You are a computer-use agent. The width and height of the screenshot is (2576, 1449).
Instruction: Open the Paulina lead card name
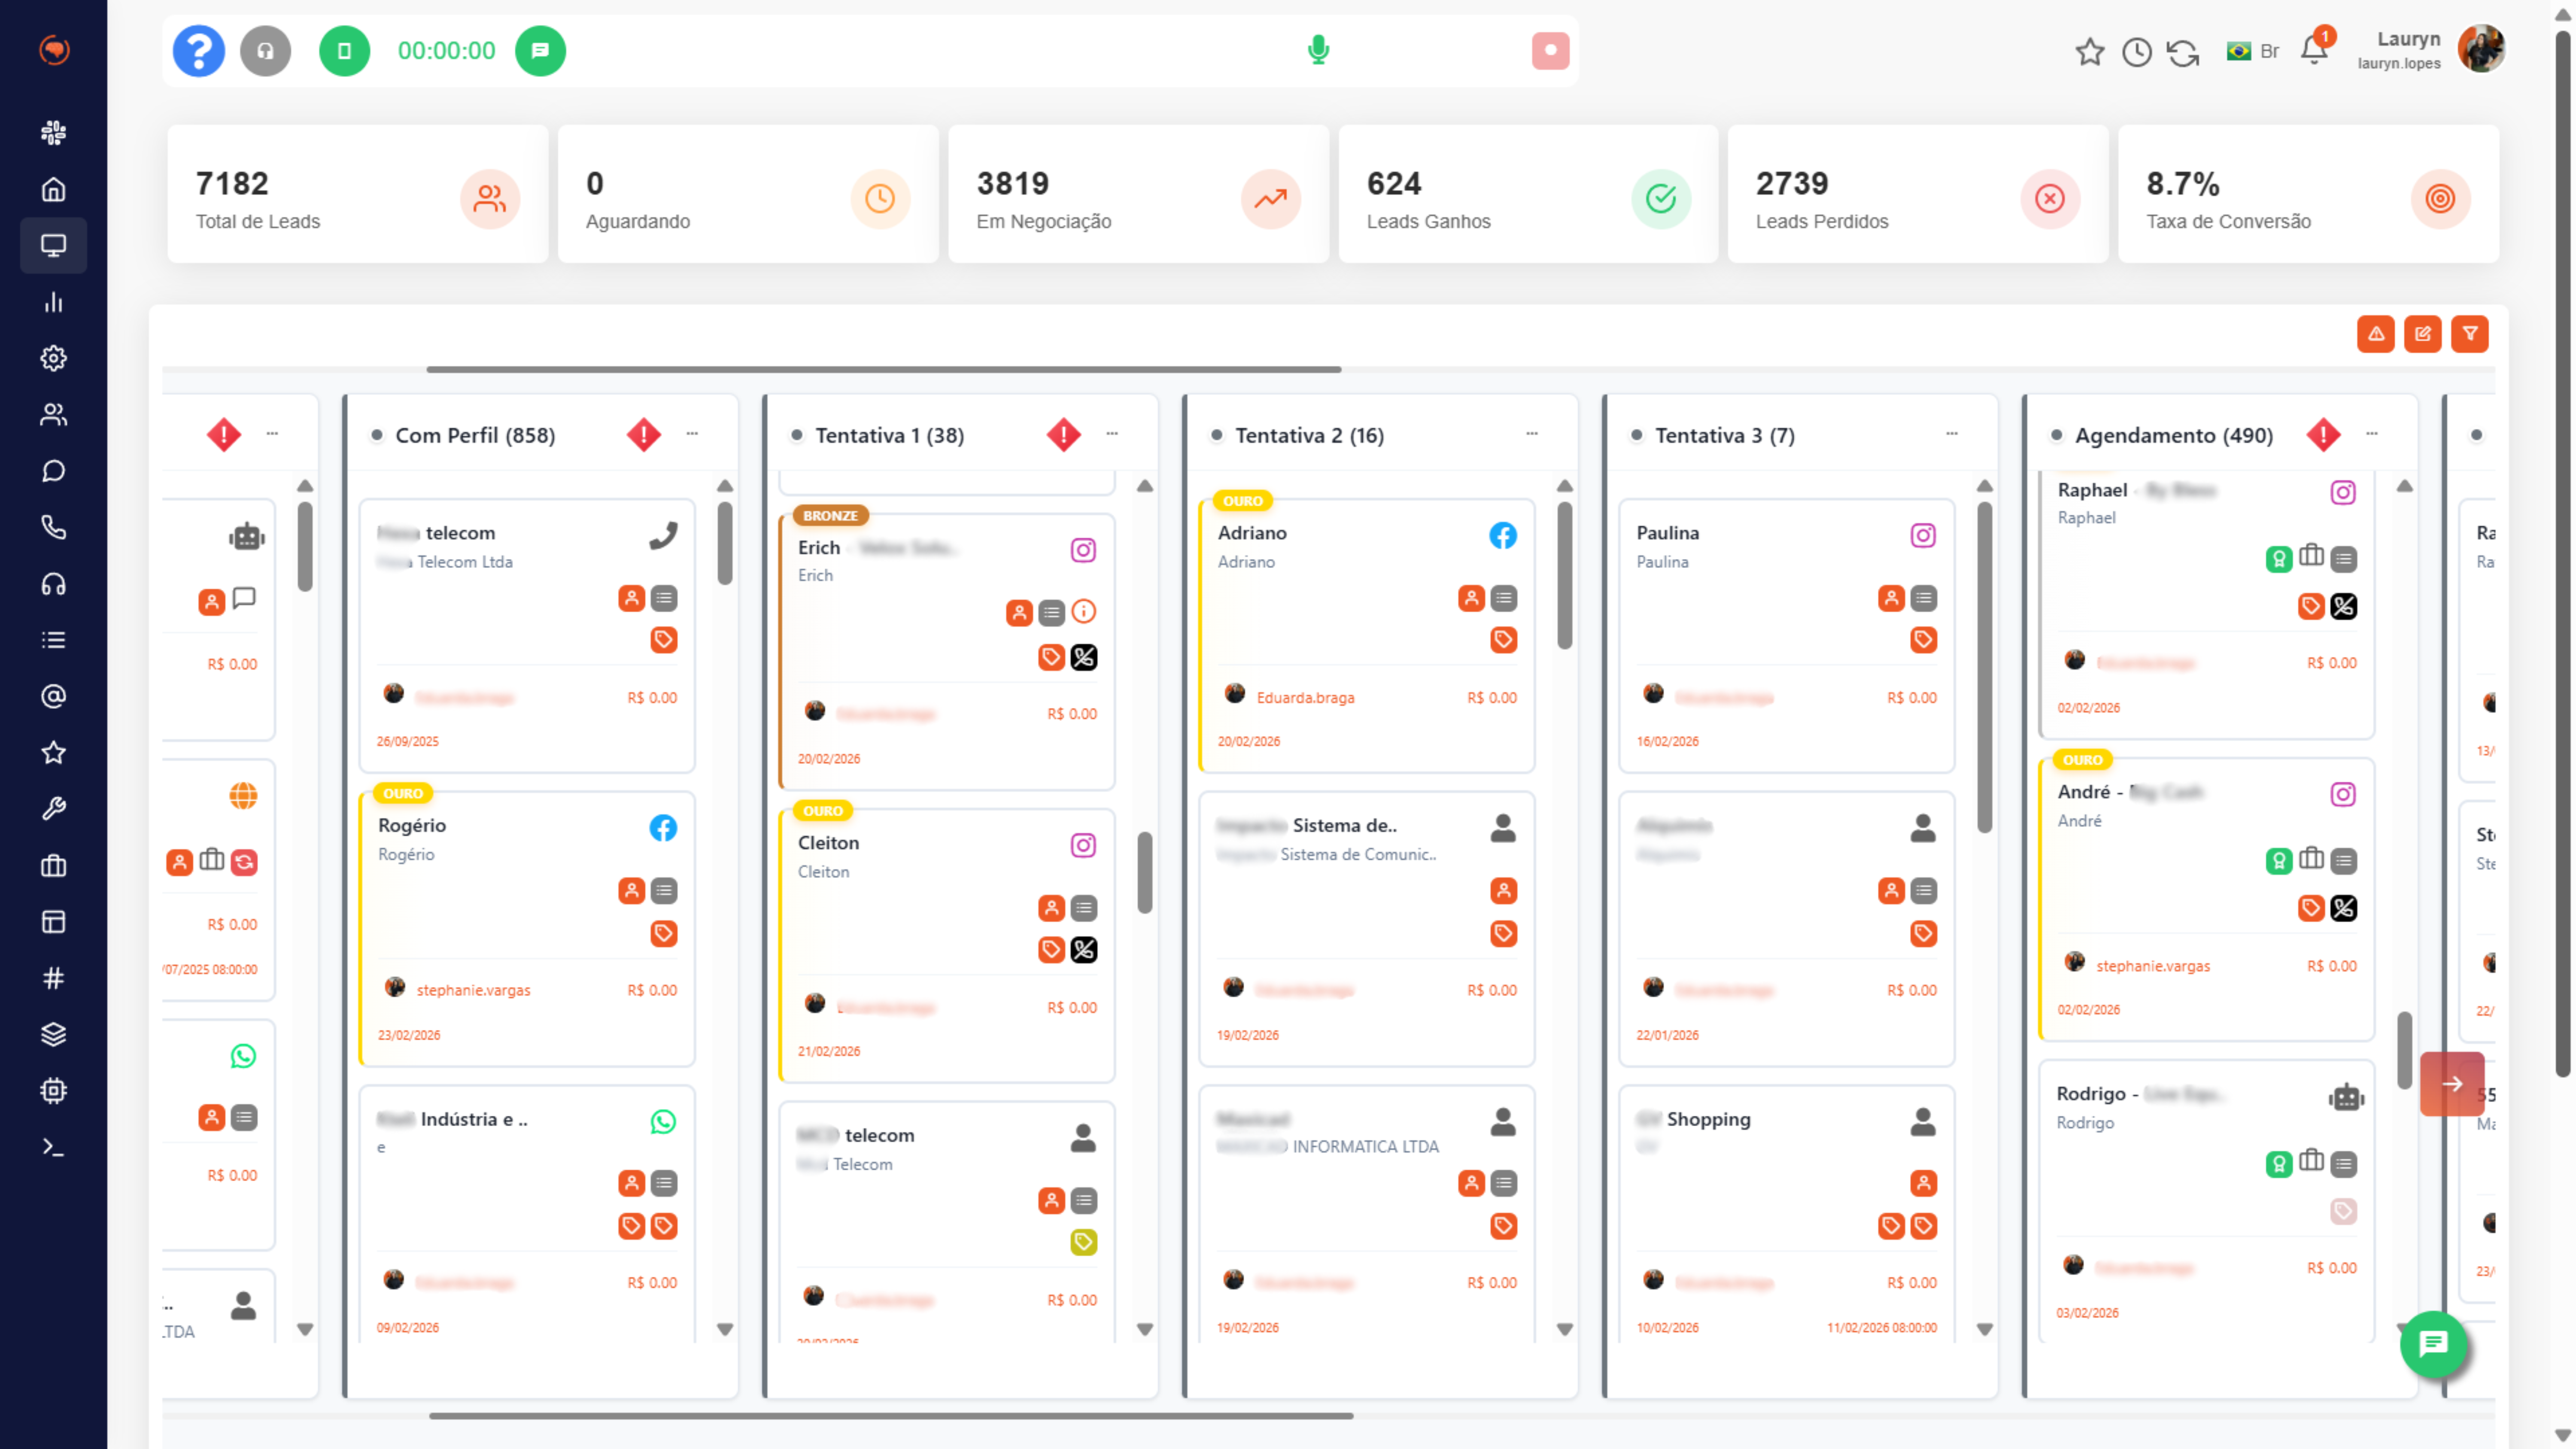[x=1668, y=533]
